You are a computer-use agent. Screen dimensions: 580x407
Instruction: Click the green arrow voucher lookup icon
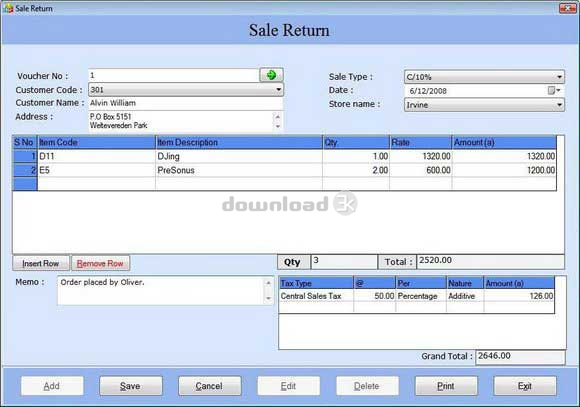[x=272, y=75]
